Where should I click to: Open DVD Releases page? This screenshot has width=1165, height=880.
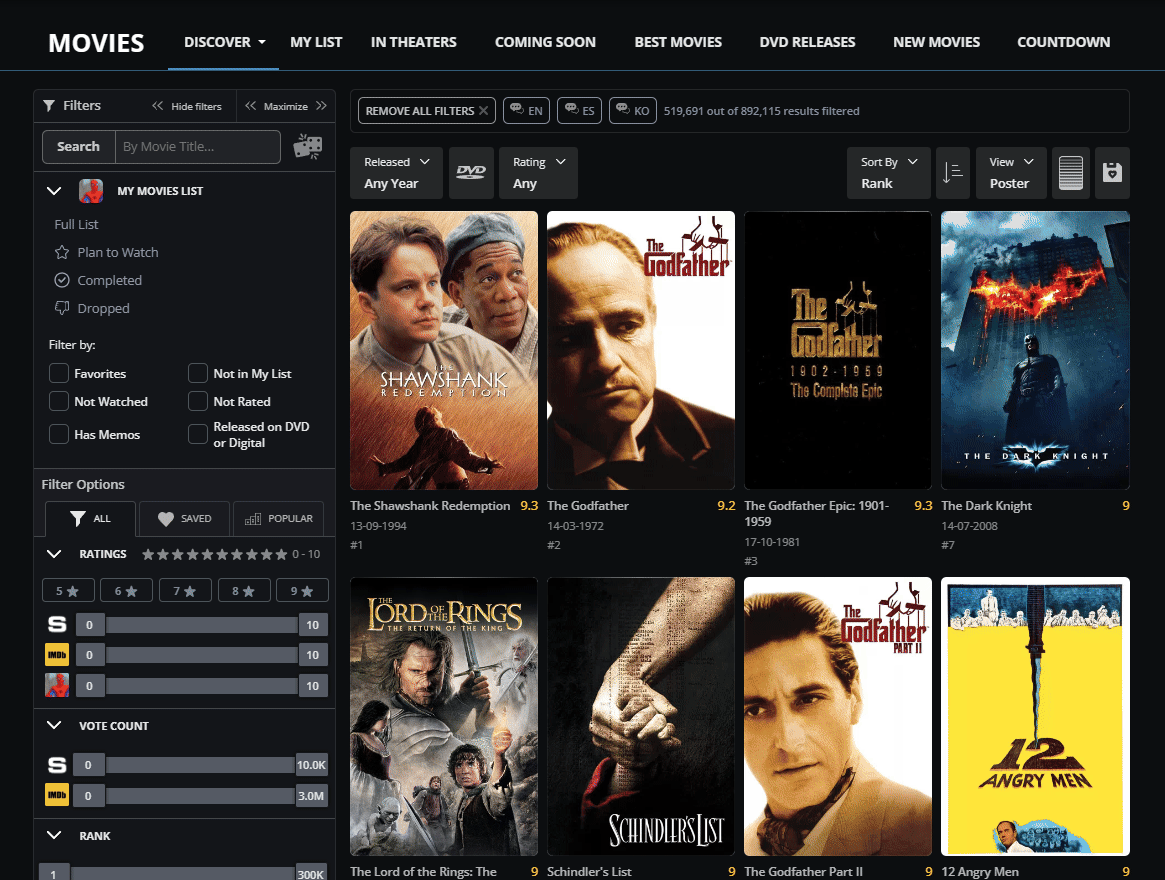tap(808, 42)
